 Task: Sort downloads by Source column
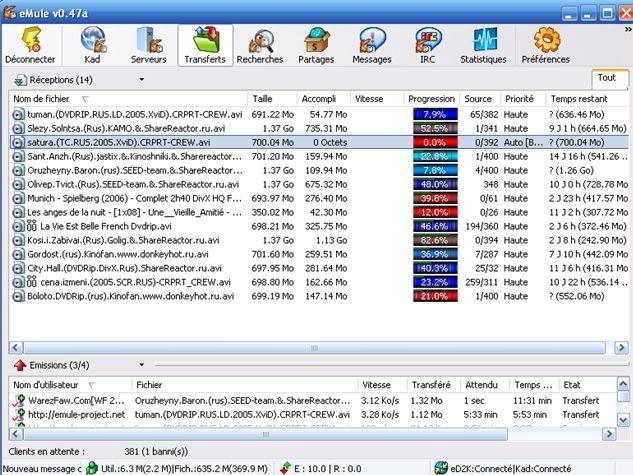[480, 98]
